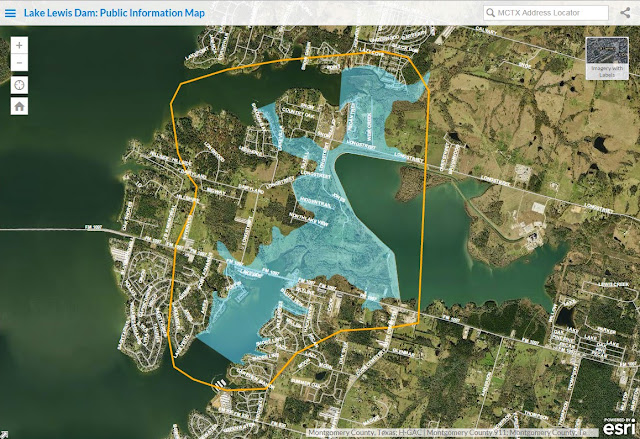The width and height of the screenshot is (640, 439).
Task: Open the hamburger menu
Action: pos(10,13)
